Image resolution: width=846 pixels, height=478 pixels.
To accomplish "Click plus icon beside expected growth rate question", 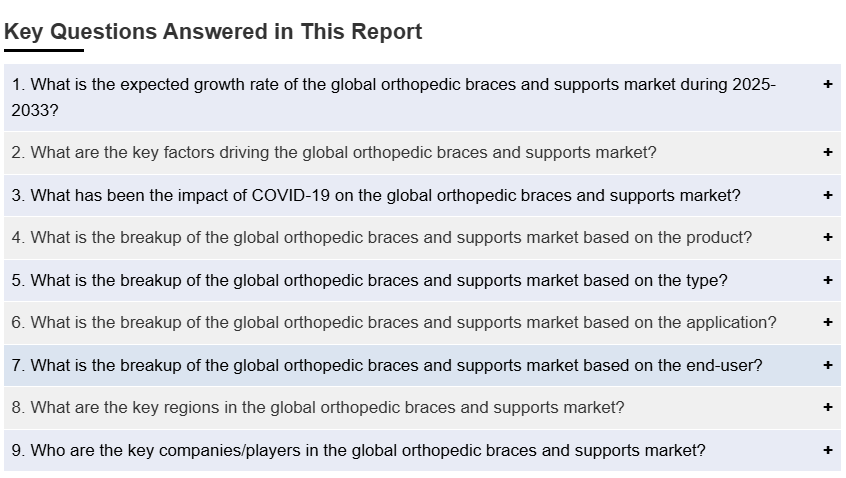I will click(x=828, y=85).
